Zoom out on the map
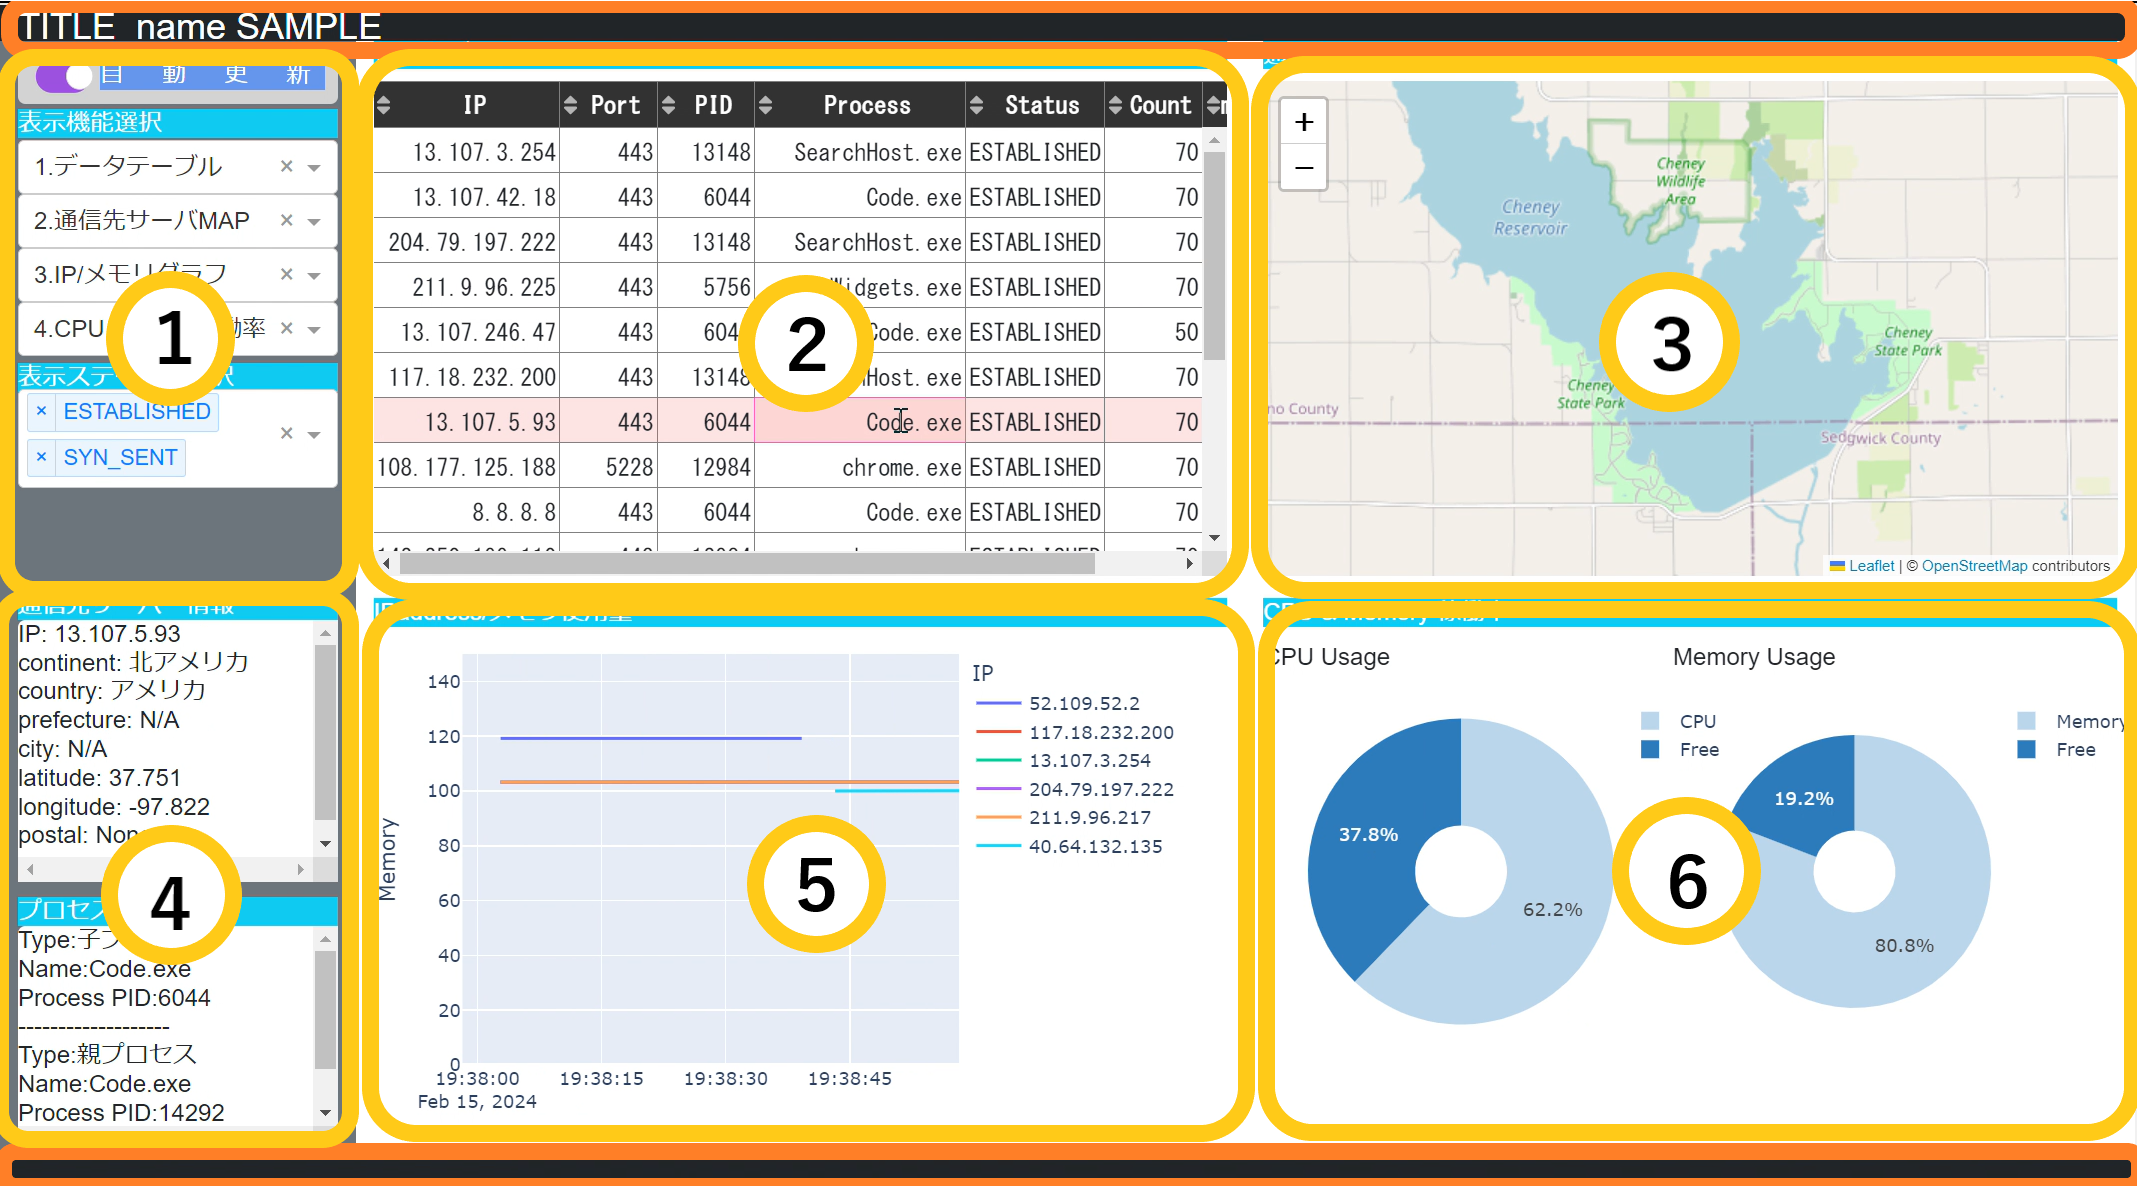This screenshot has height=1186, width=2137. (1303, 168)
